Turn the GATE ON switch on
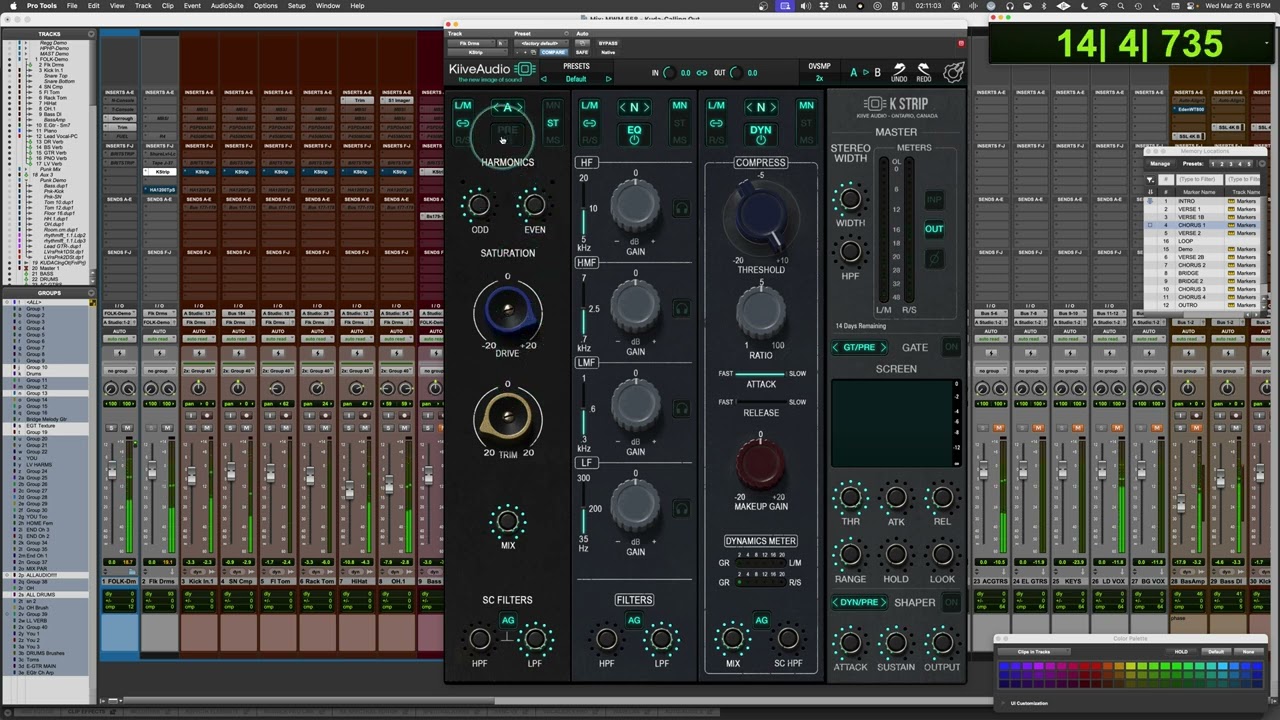The width and height of the screenshot is (1280, 720). (951, 347)
